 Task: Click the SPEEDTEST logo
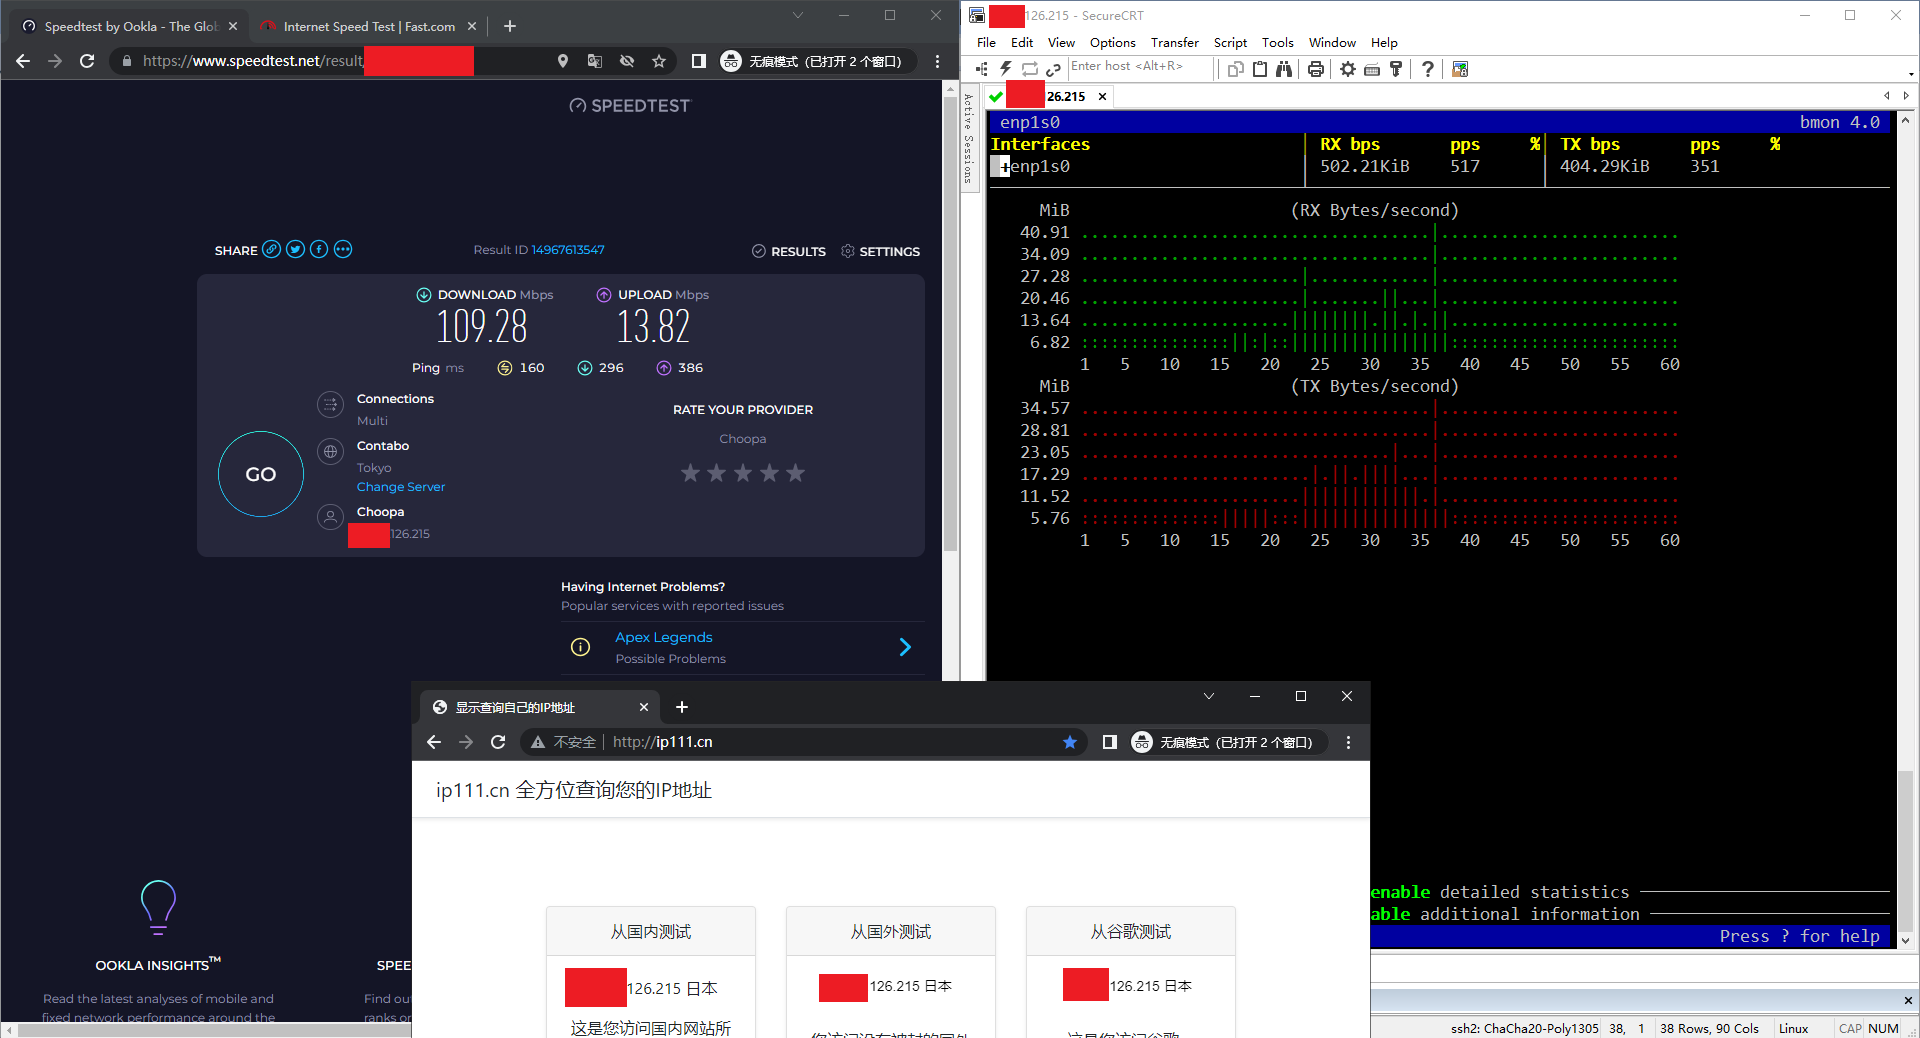[x=630, y=106]
